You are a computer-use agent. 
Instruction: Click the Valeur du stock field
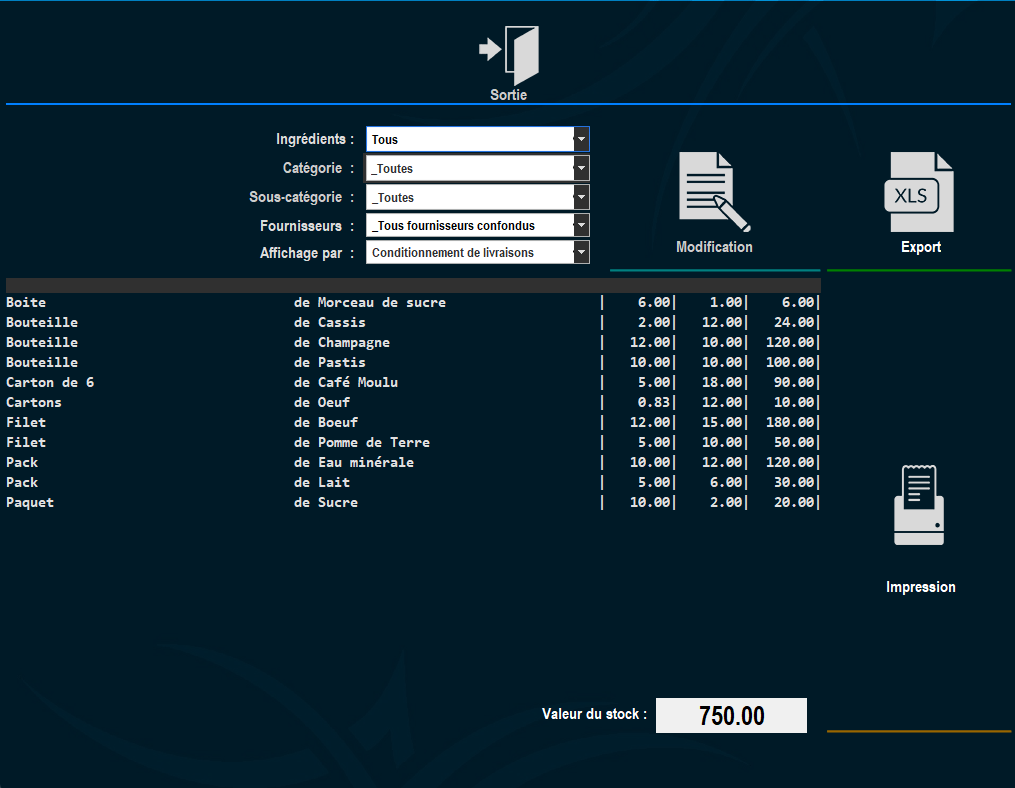pyautogui.click(x=731, y=715)
